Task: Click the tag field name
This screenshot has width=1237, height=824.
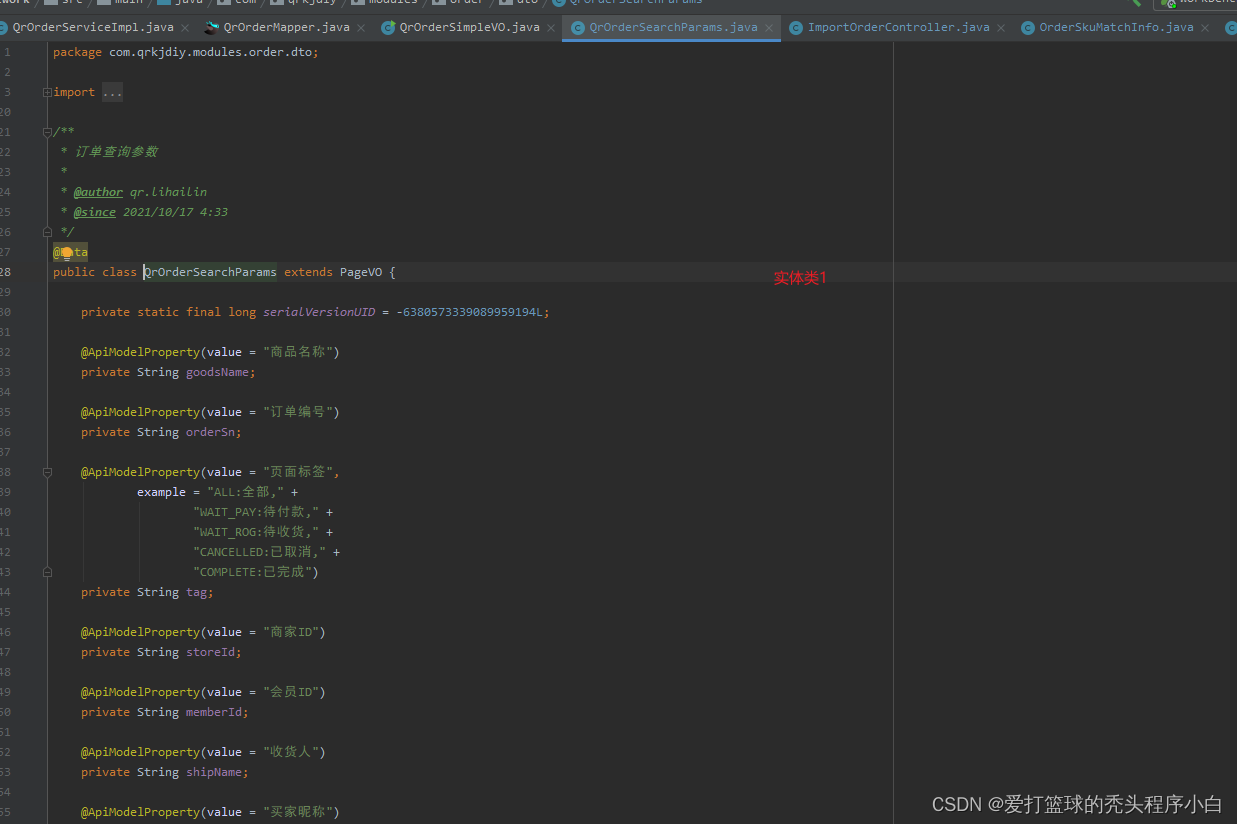Action: 196,592
